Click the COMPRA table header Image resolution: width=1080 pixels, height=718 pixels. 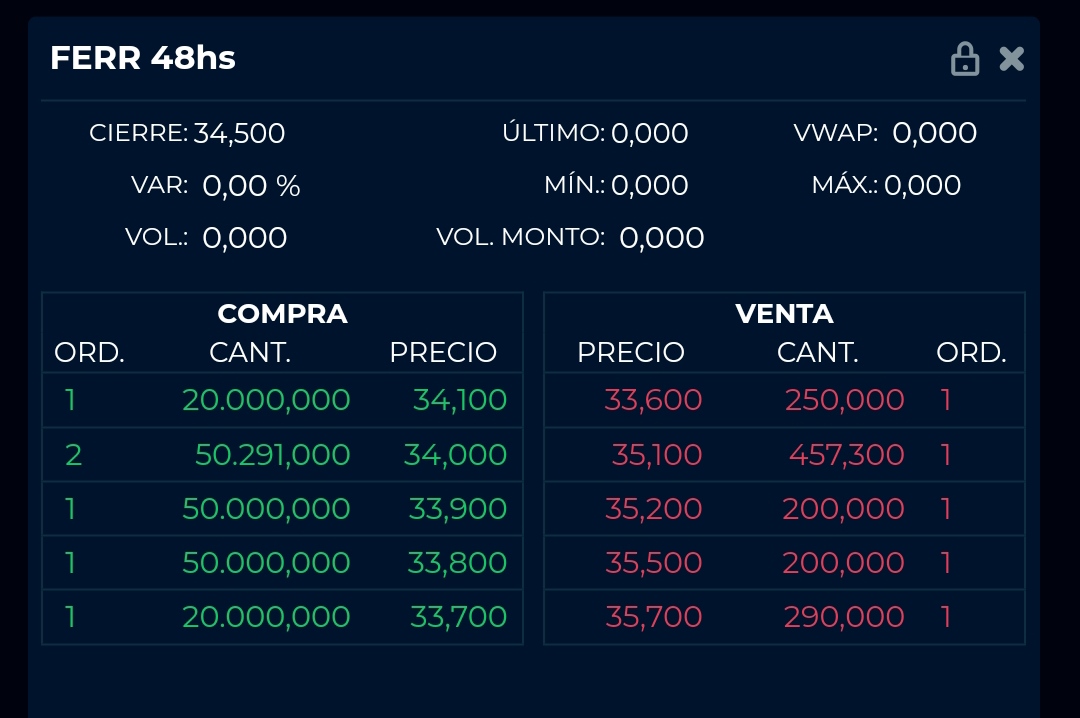tap(282, 314)
